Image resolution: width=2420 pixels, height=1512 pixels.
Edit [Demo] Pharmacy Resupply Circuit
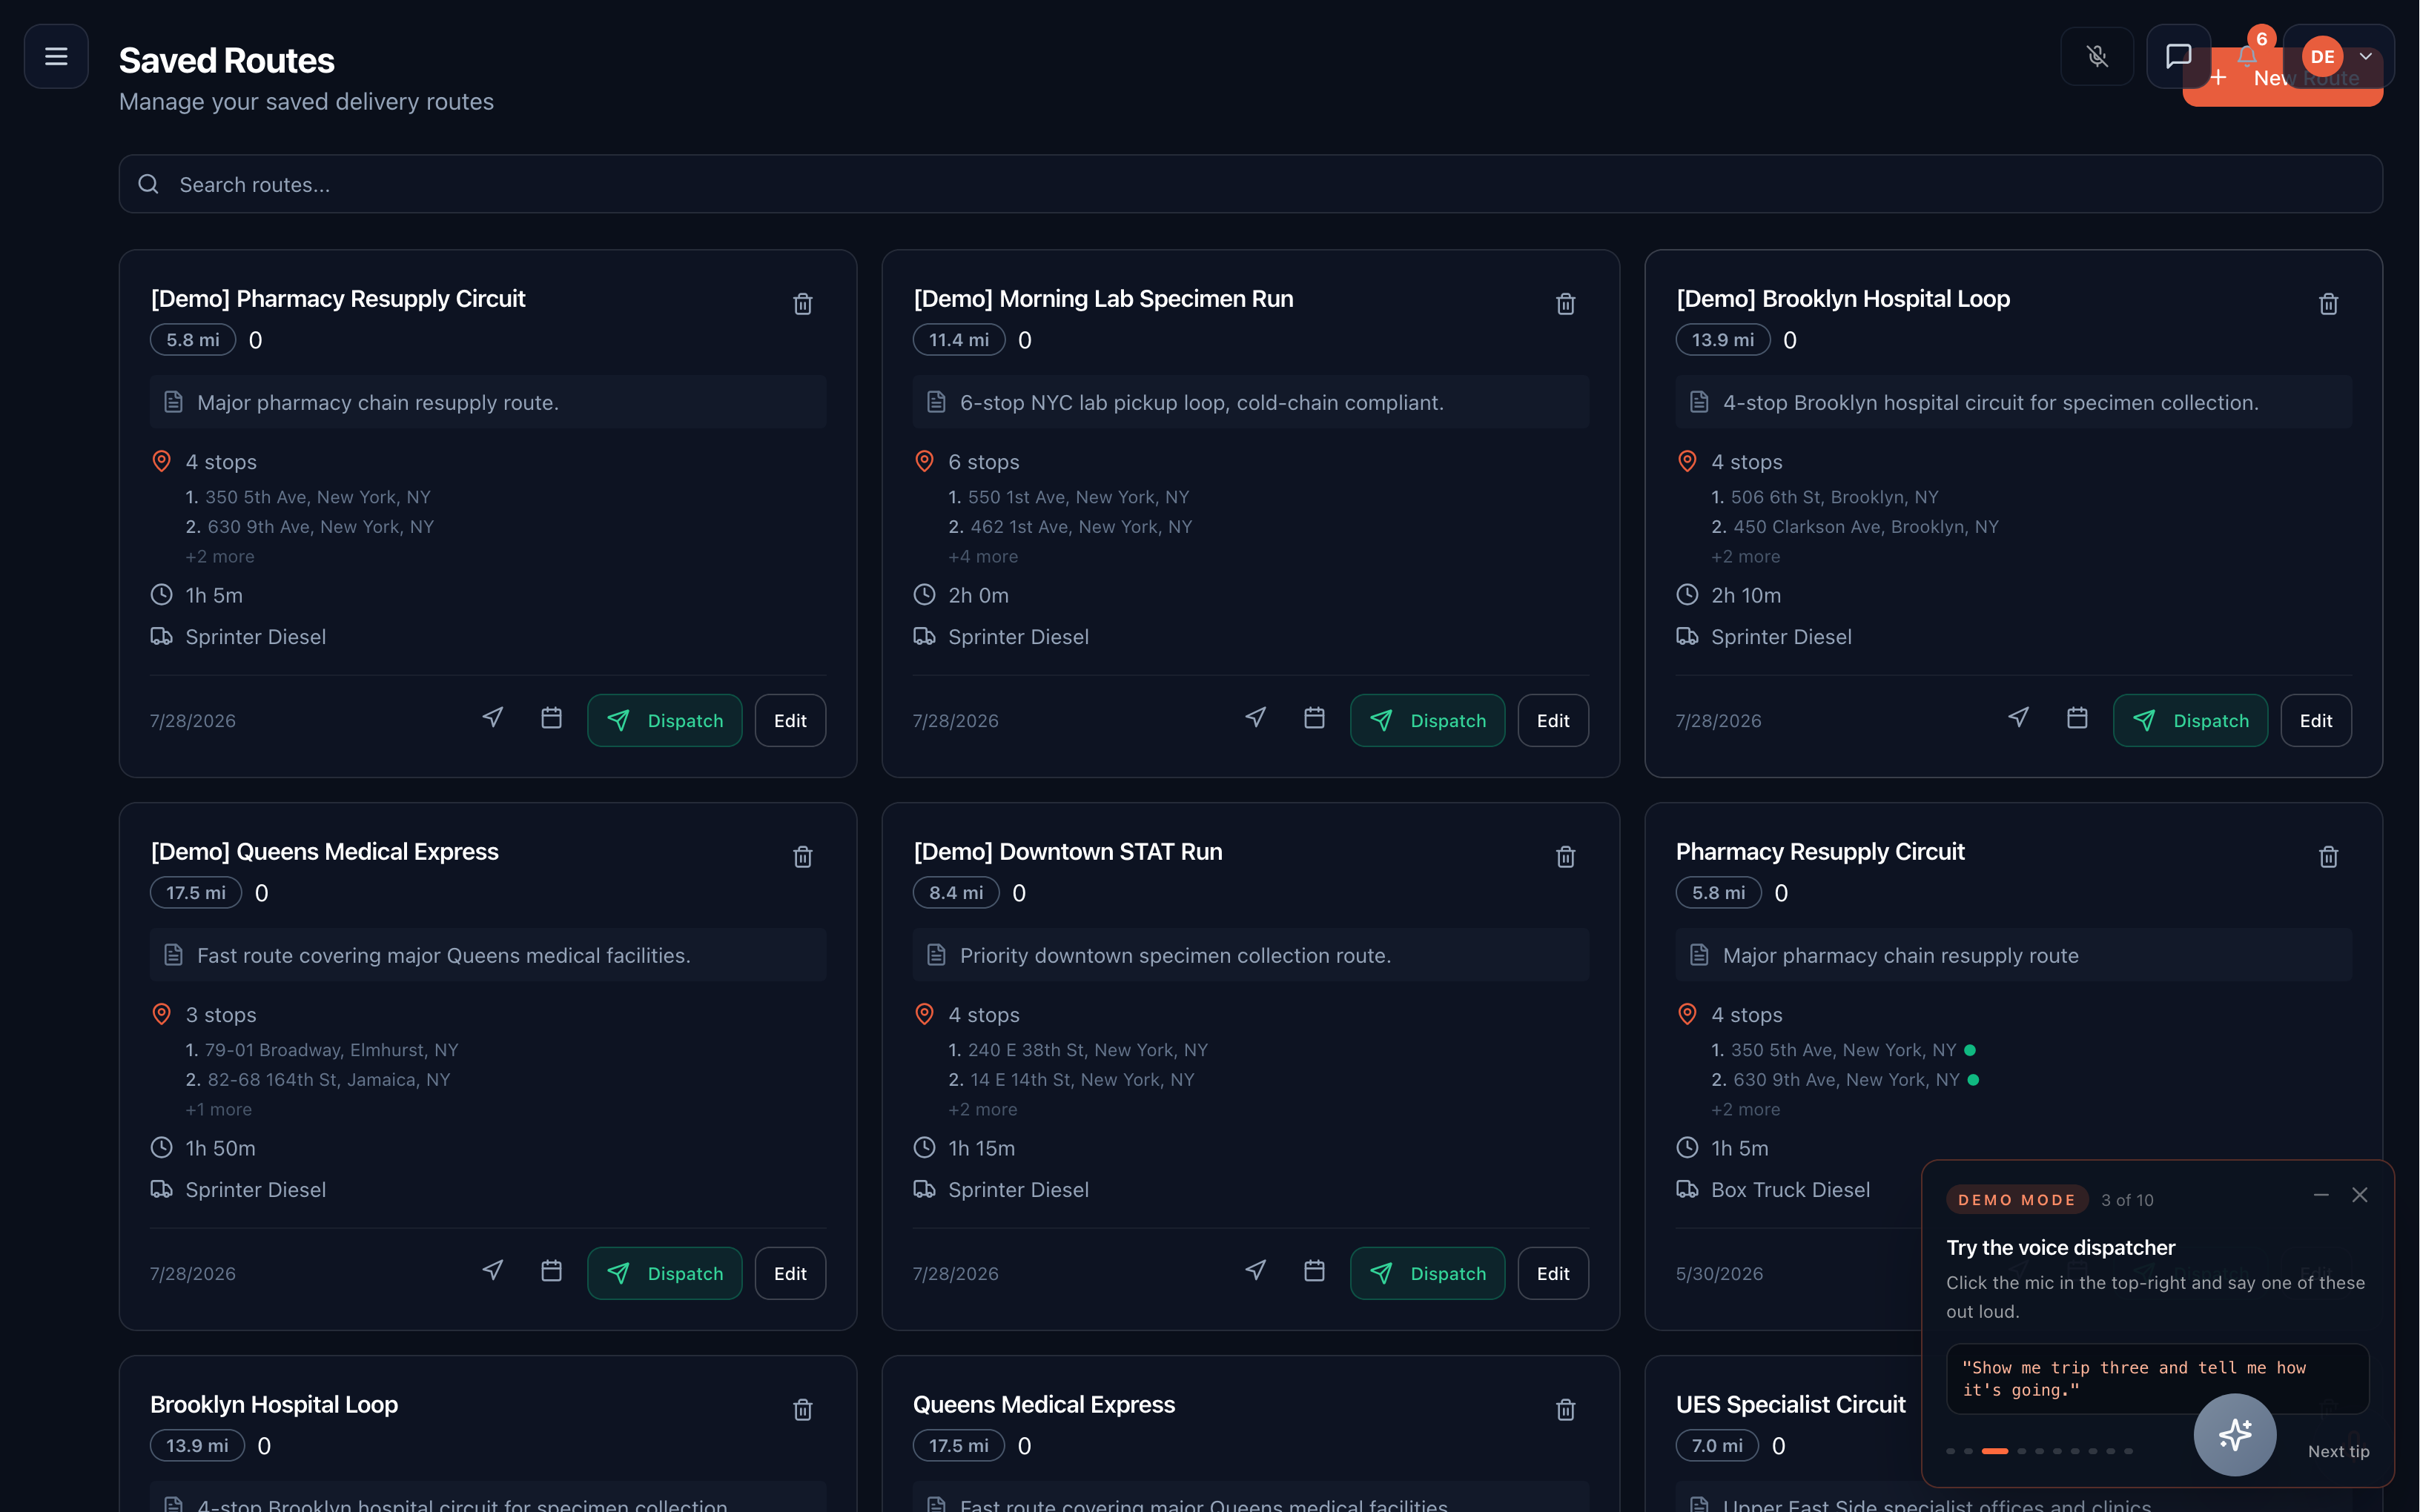coord(790,721)
